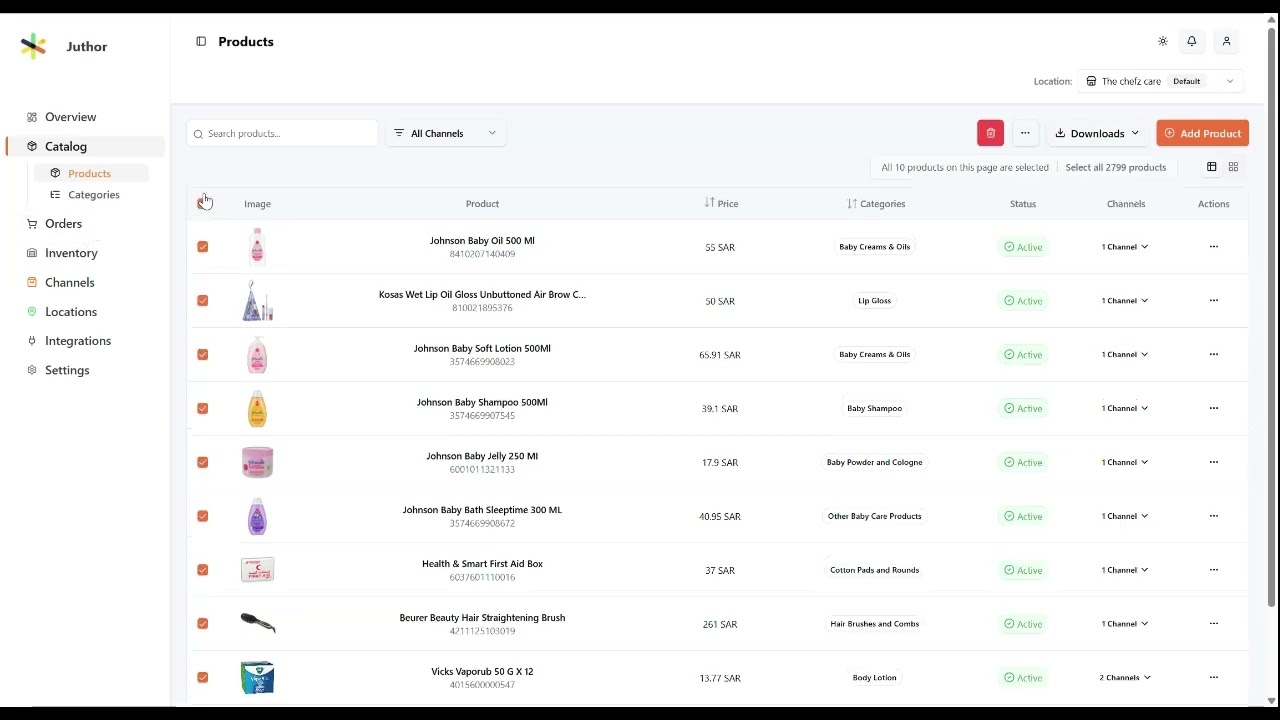Uncheck Health & Smart First Aid Box row
The image size is (1280, 720).
[x=203, y=570]
